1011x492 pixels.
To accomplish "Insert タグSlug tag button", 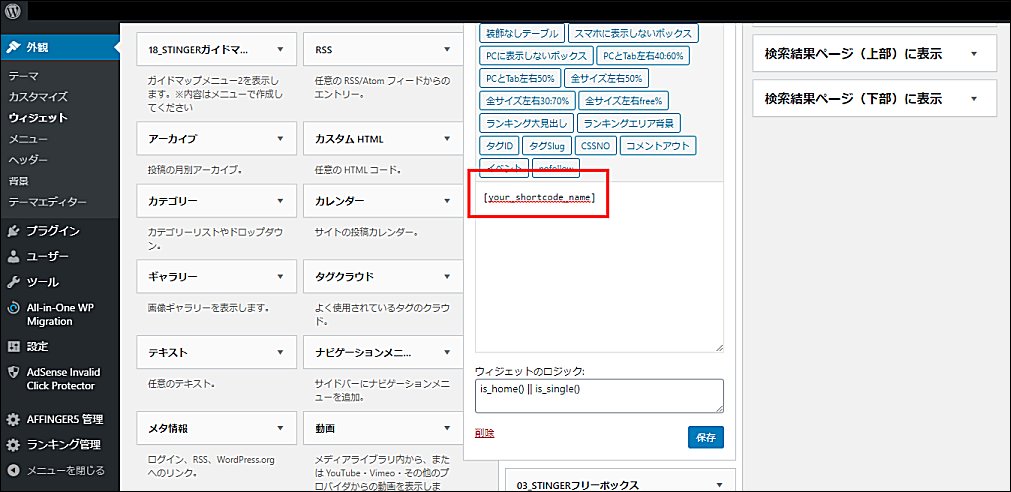I will pos(547,146).
